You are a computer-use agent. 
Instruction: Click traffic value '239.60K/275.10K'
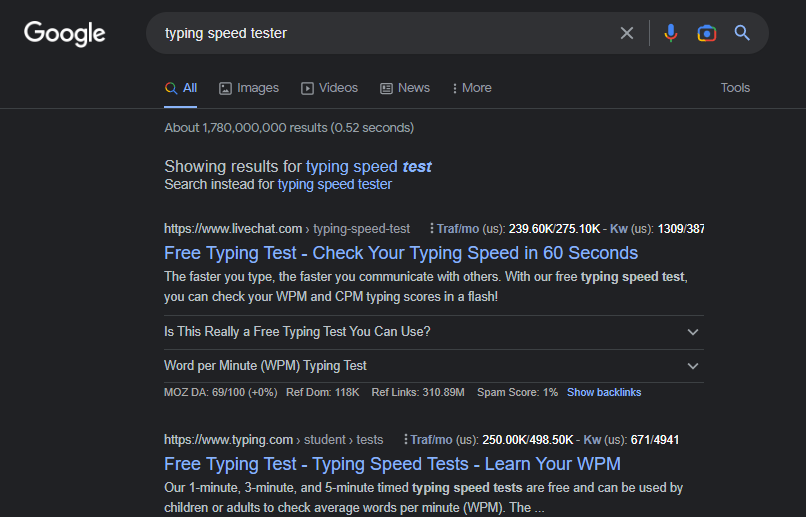(x=554, y=229)
